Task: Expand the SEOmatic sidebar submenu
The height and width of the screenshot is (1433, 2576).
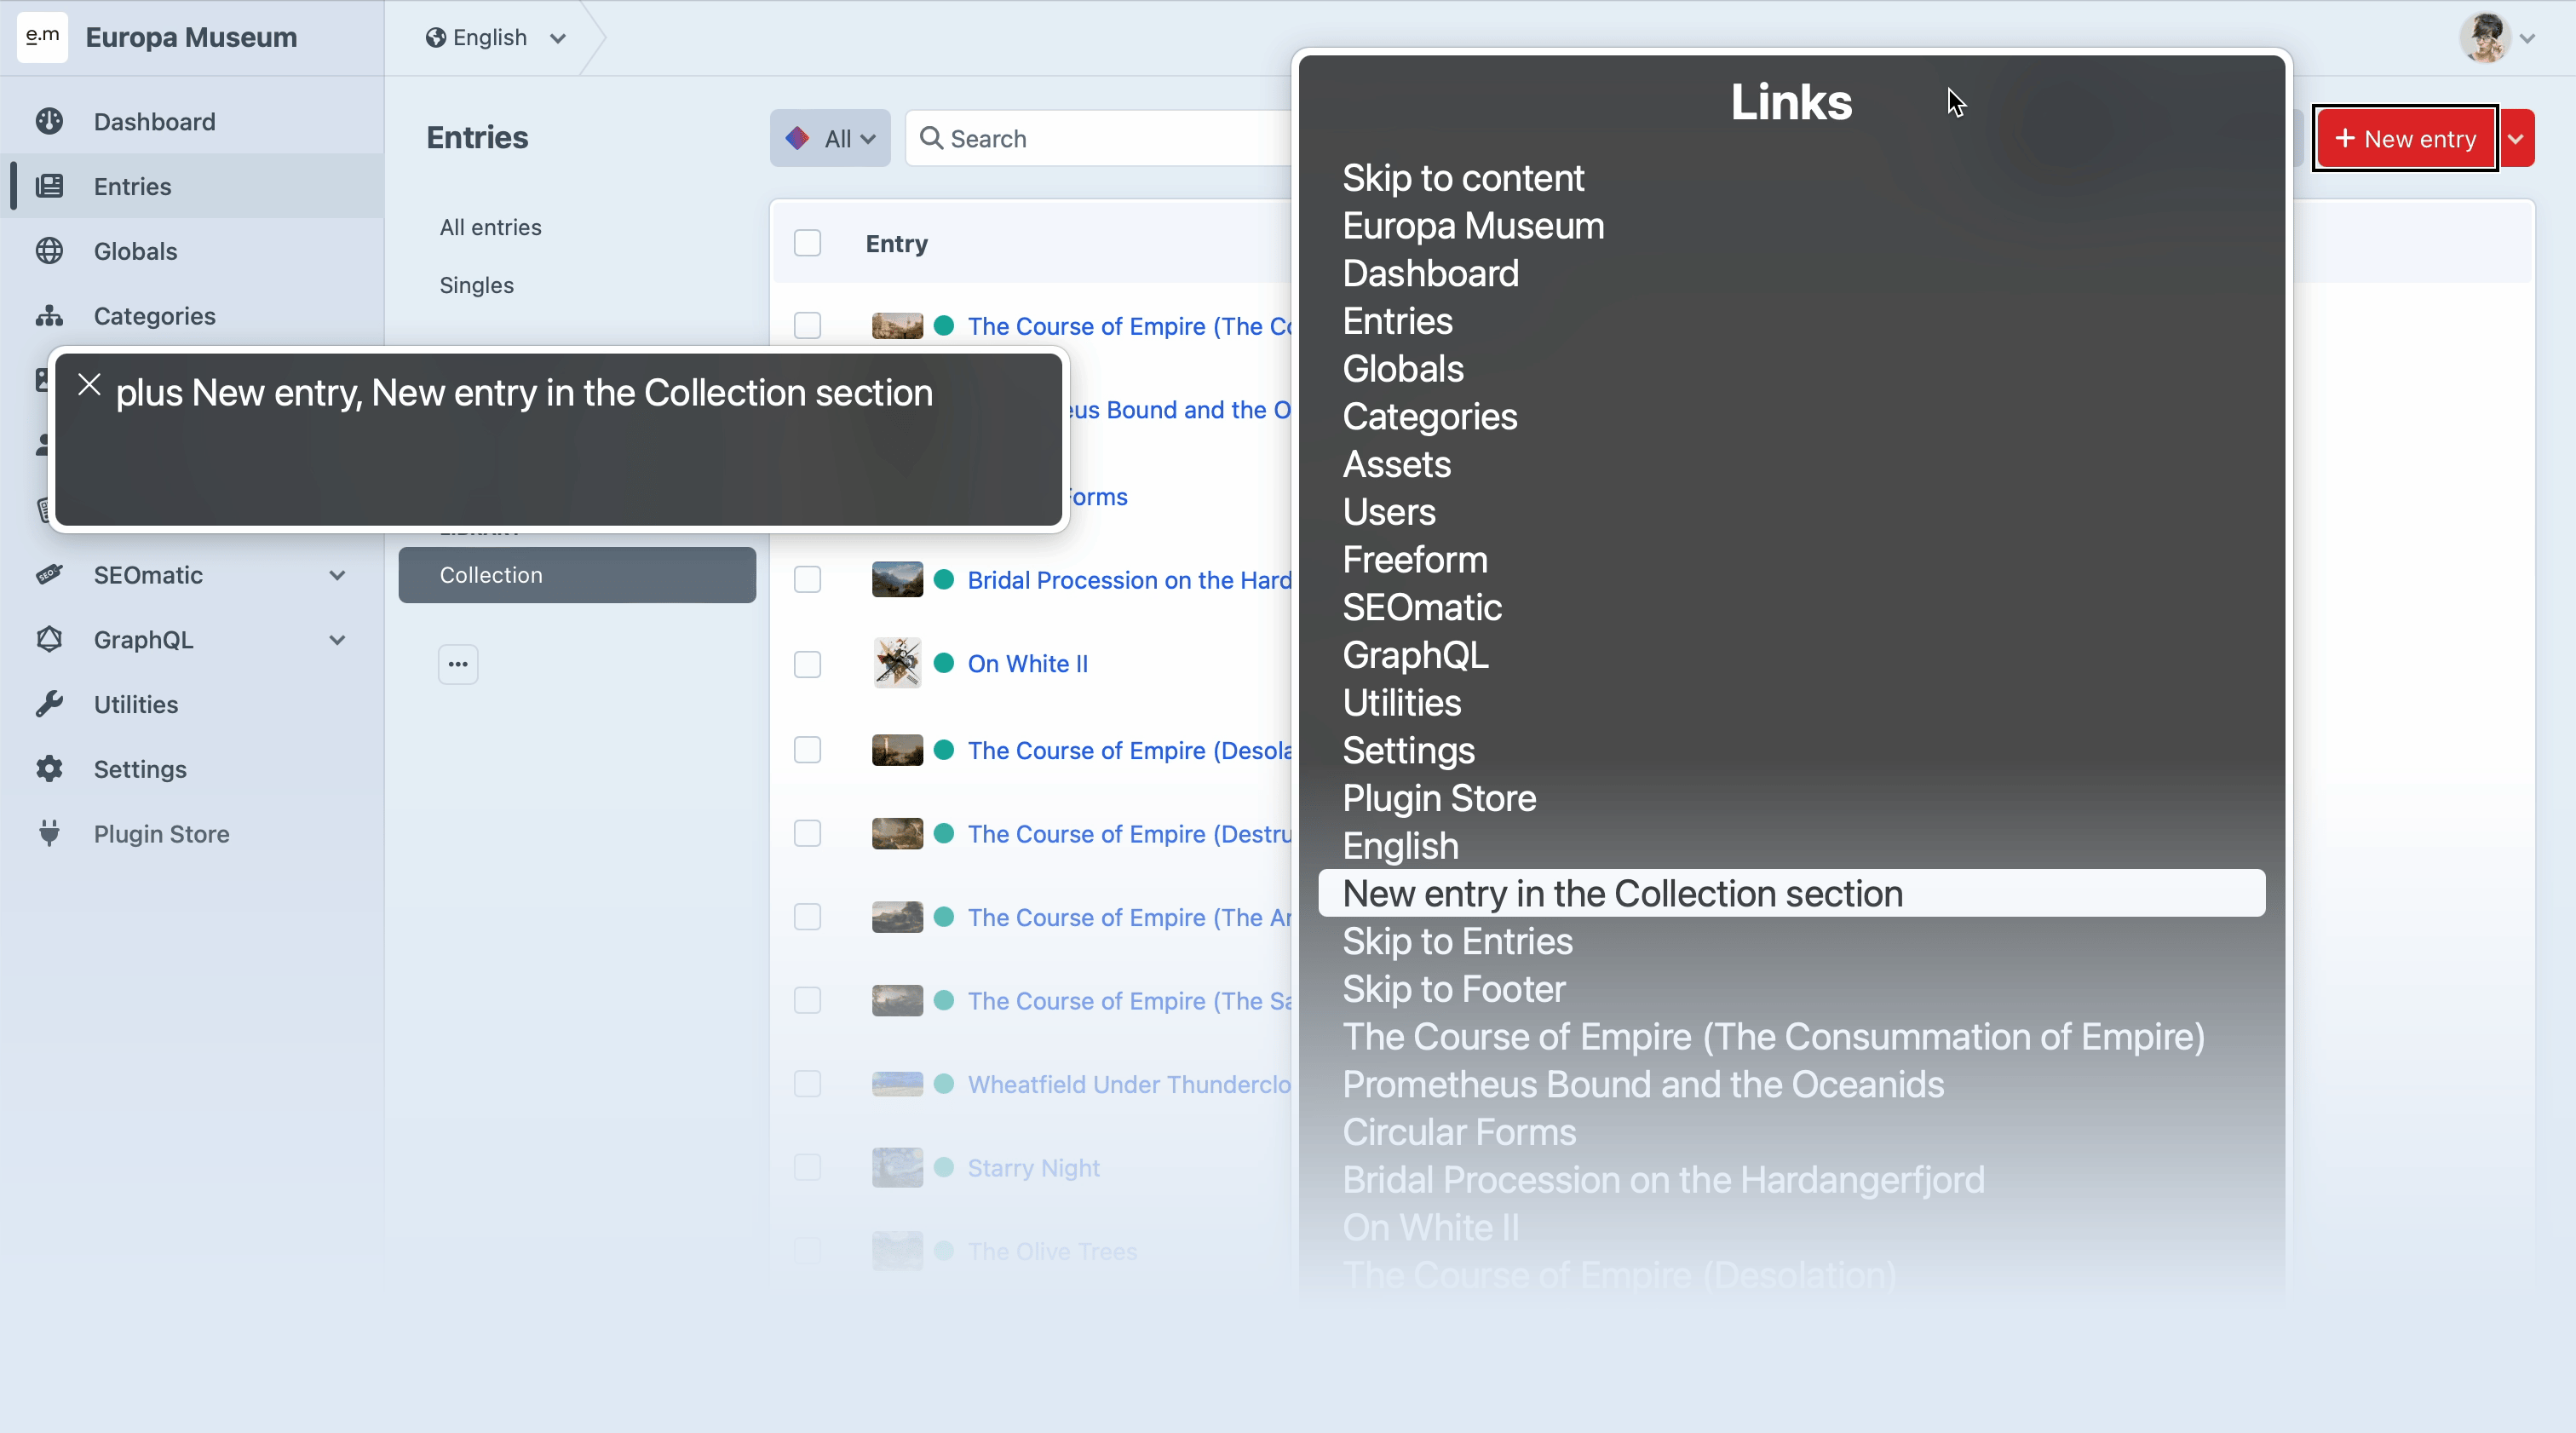Action: (337, 575)
